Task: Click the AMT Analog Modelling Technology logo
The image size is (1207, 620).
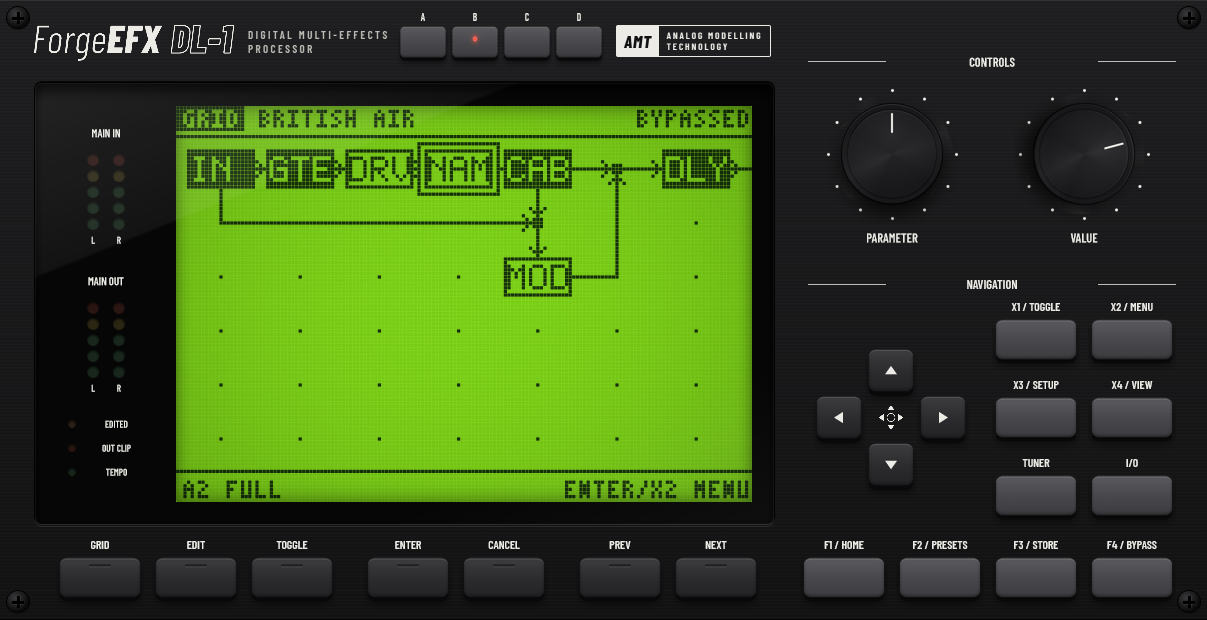Action: click(x=693, y=41)
